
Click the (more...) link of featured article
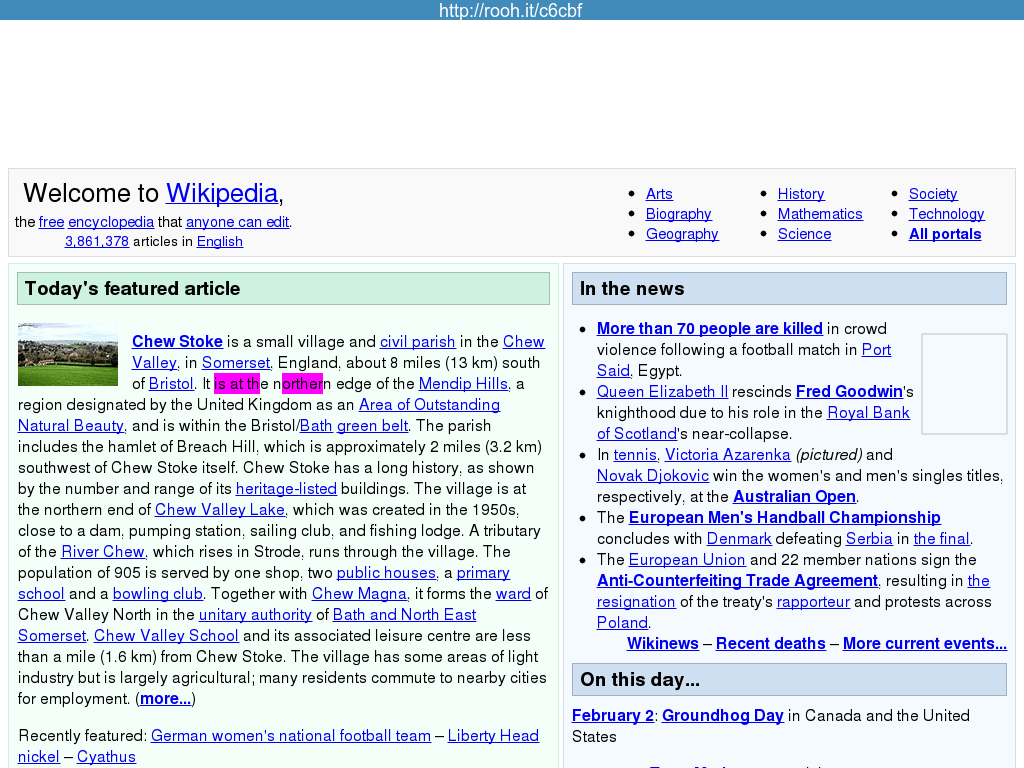pyautogui.click(x=166, y=698)
